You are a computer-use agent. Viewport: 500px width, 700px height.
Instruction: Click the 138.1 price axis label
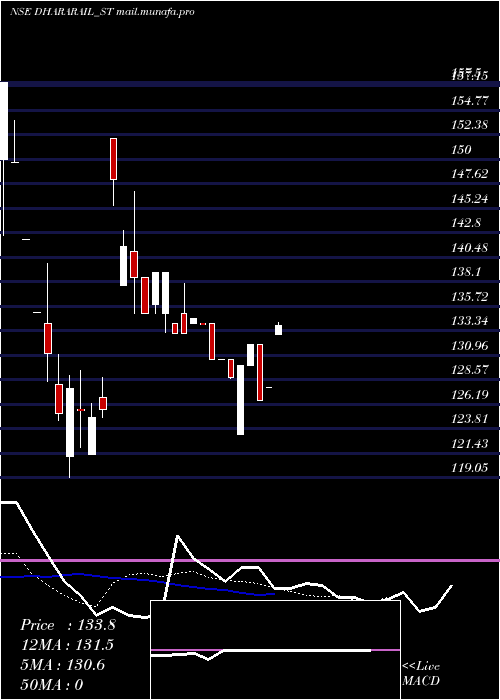466,271
